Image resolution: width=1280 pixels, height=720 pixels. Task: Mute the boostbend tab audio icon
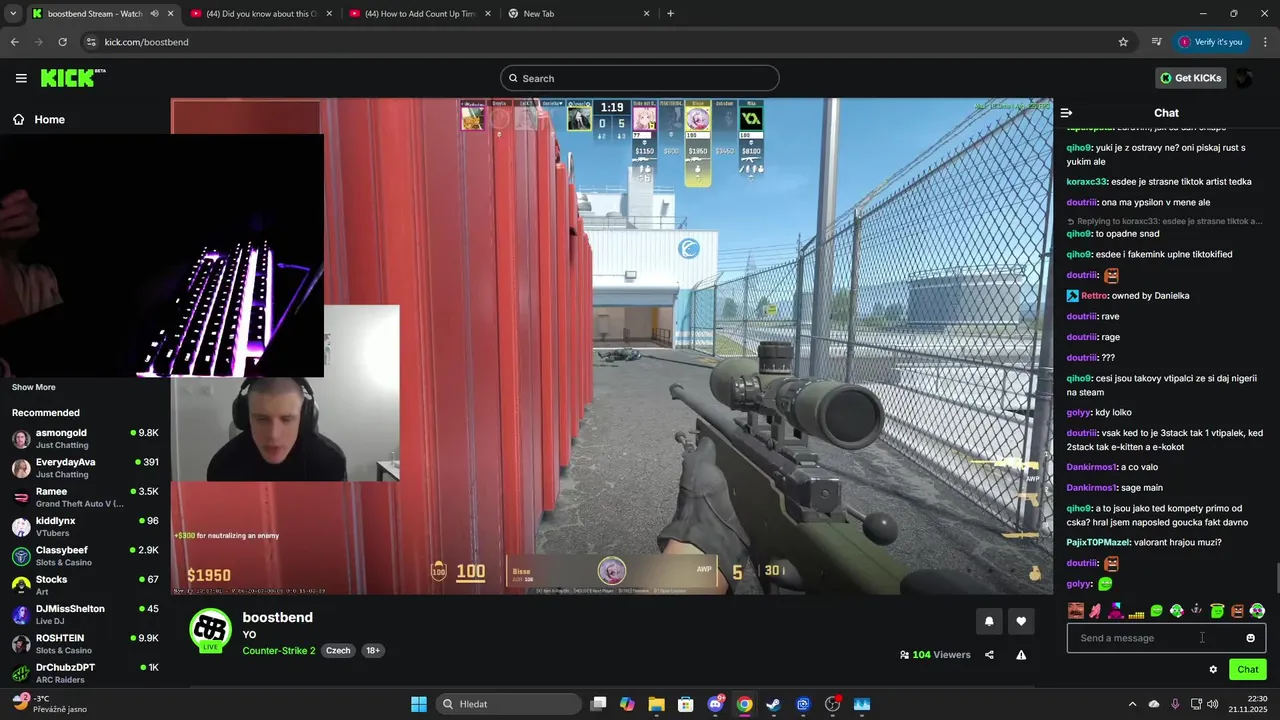tap(154, 14)
